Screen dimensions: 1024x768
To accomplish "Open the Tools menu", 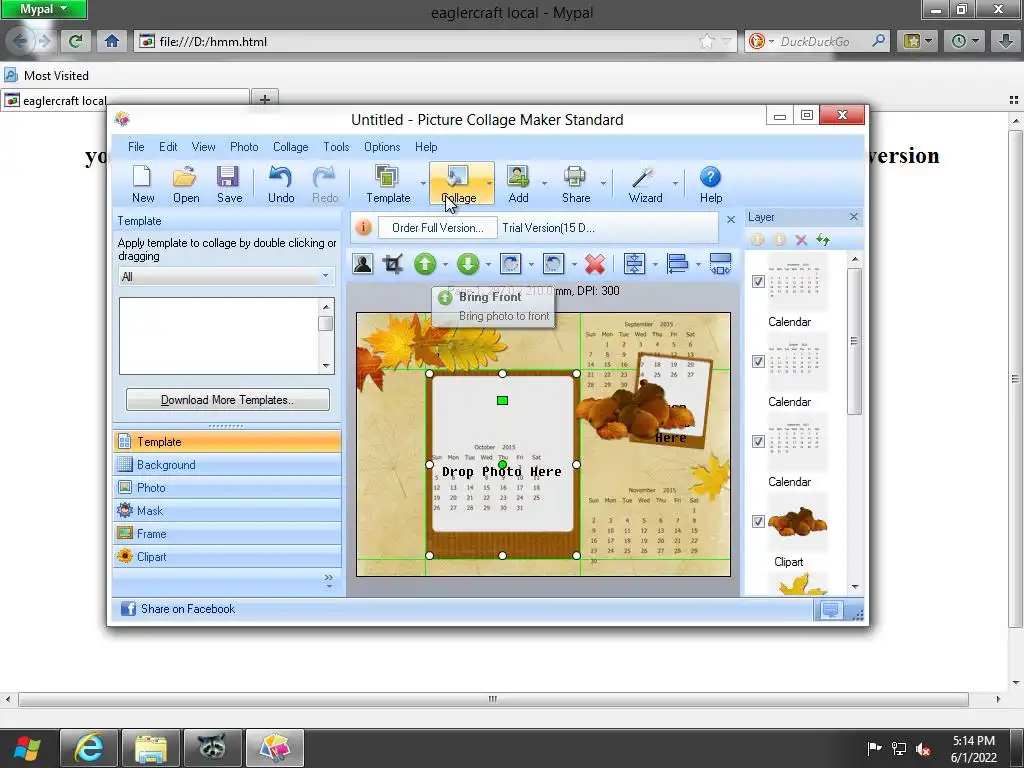I will click(x=336, y=147).
